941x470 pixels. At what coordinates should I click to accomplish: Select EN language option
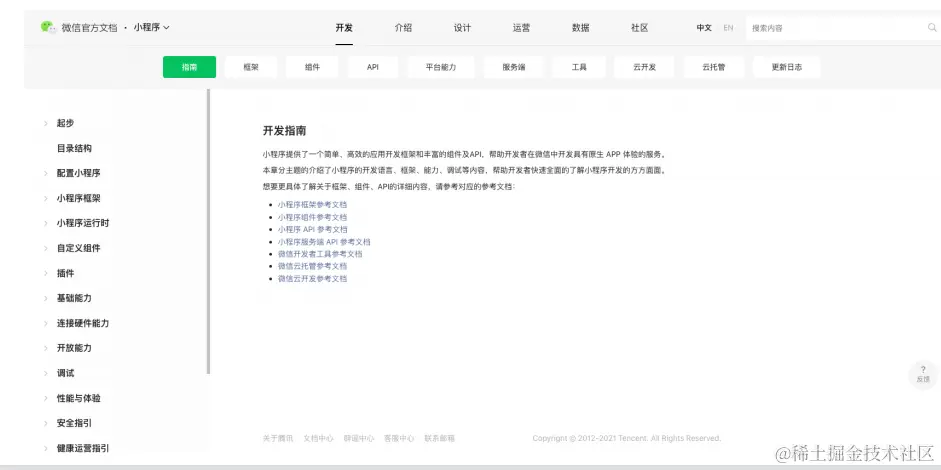[x=728, y=28]
